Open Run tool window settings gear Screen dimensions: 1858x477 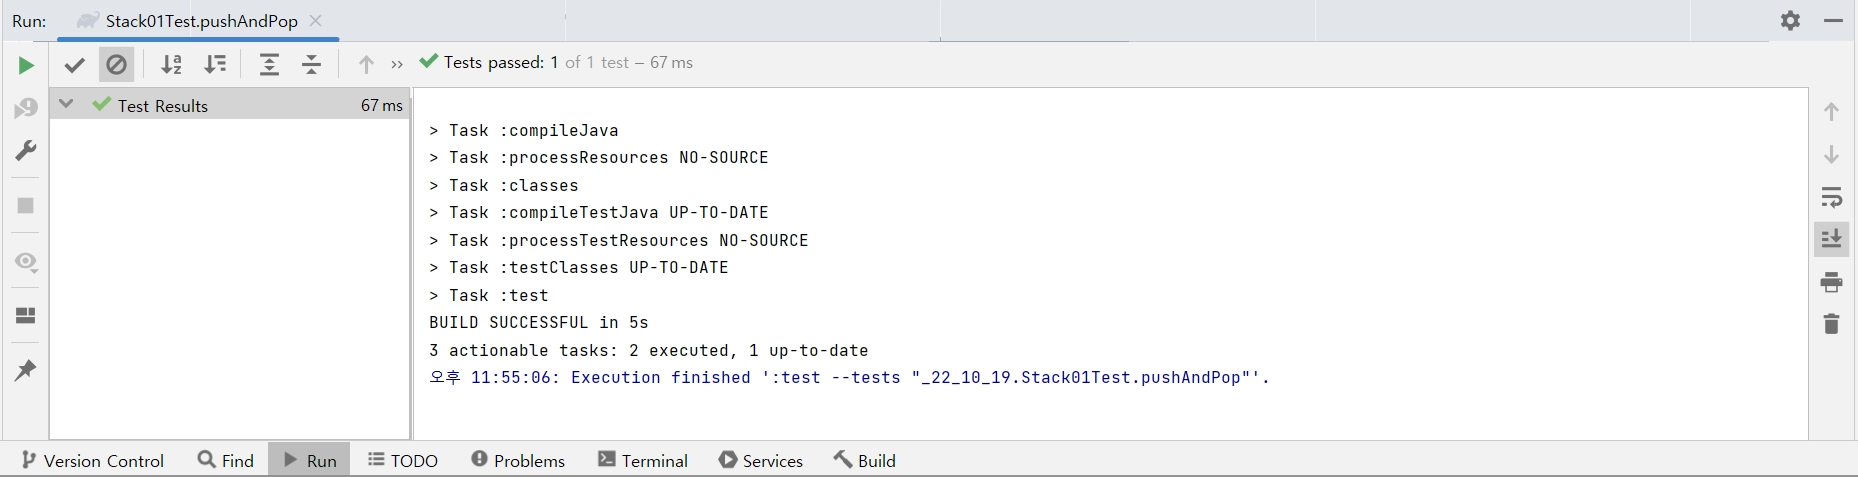click(x=1790, y=21)
